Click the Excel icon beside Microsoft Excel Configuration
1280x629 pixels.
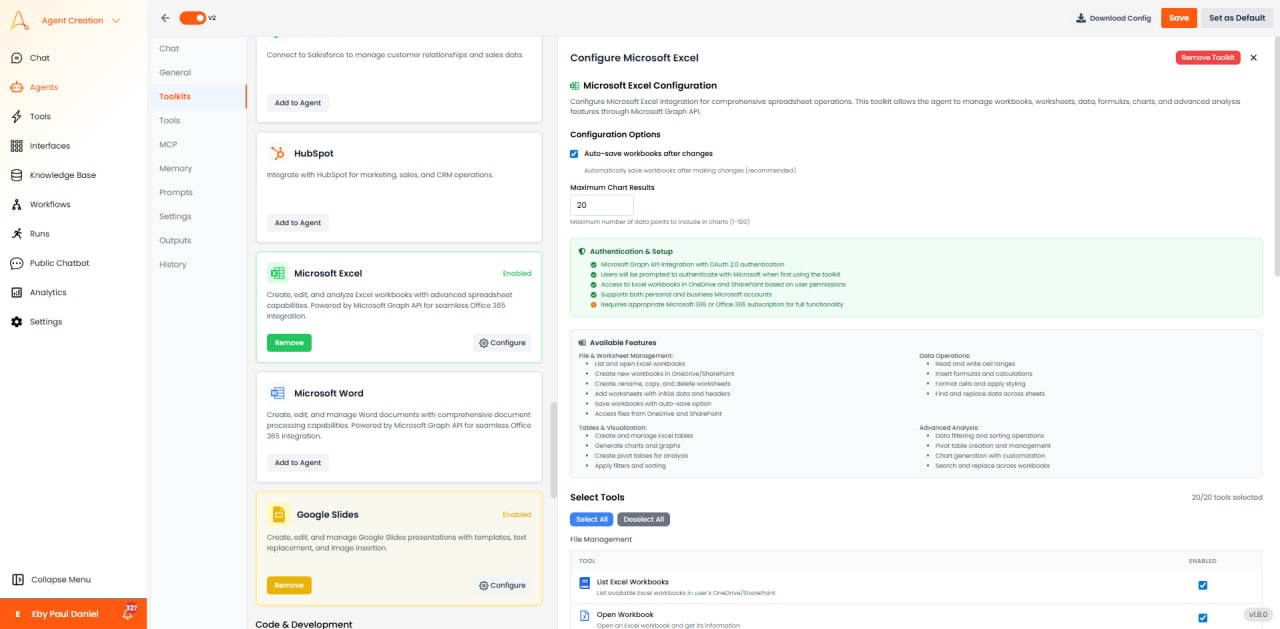coord(575,86)
